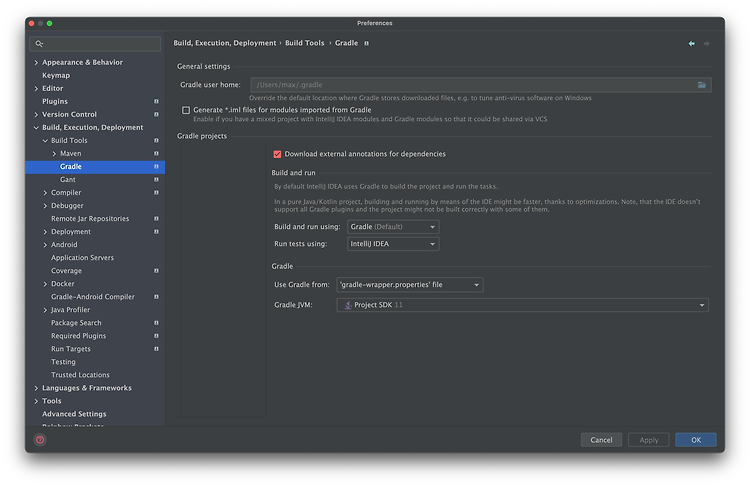
Task: Uncheck Download external annotations for dependencies
Action: click(x=277, y=154)
